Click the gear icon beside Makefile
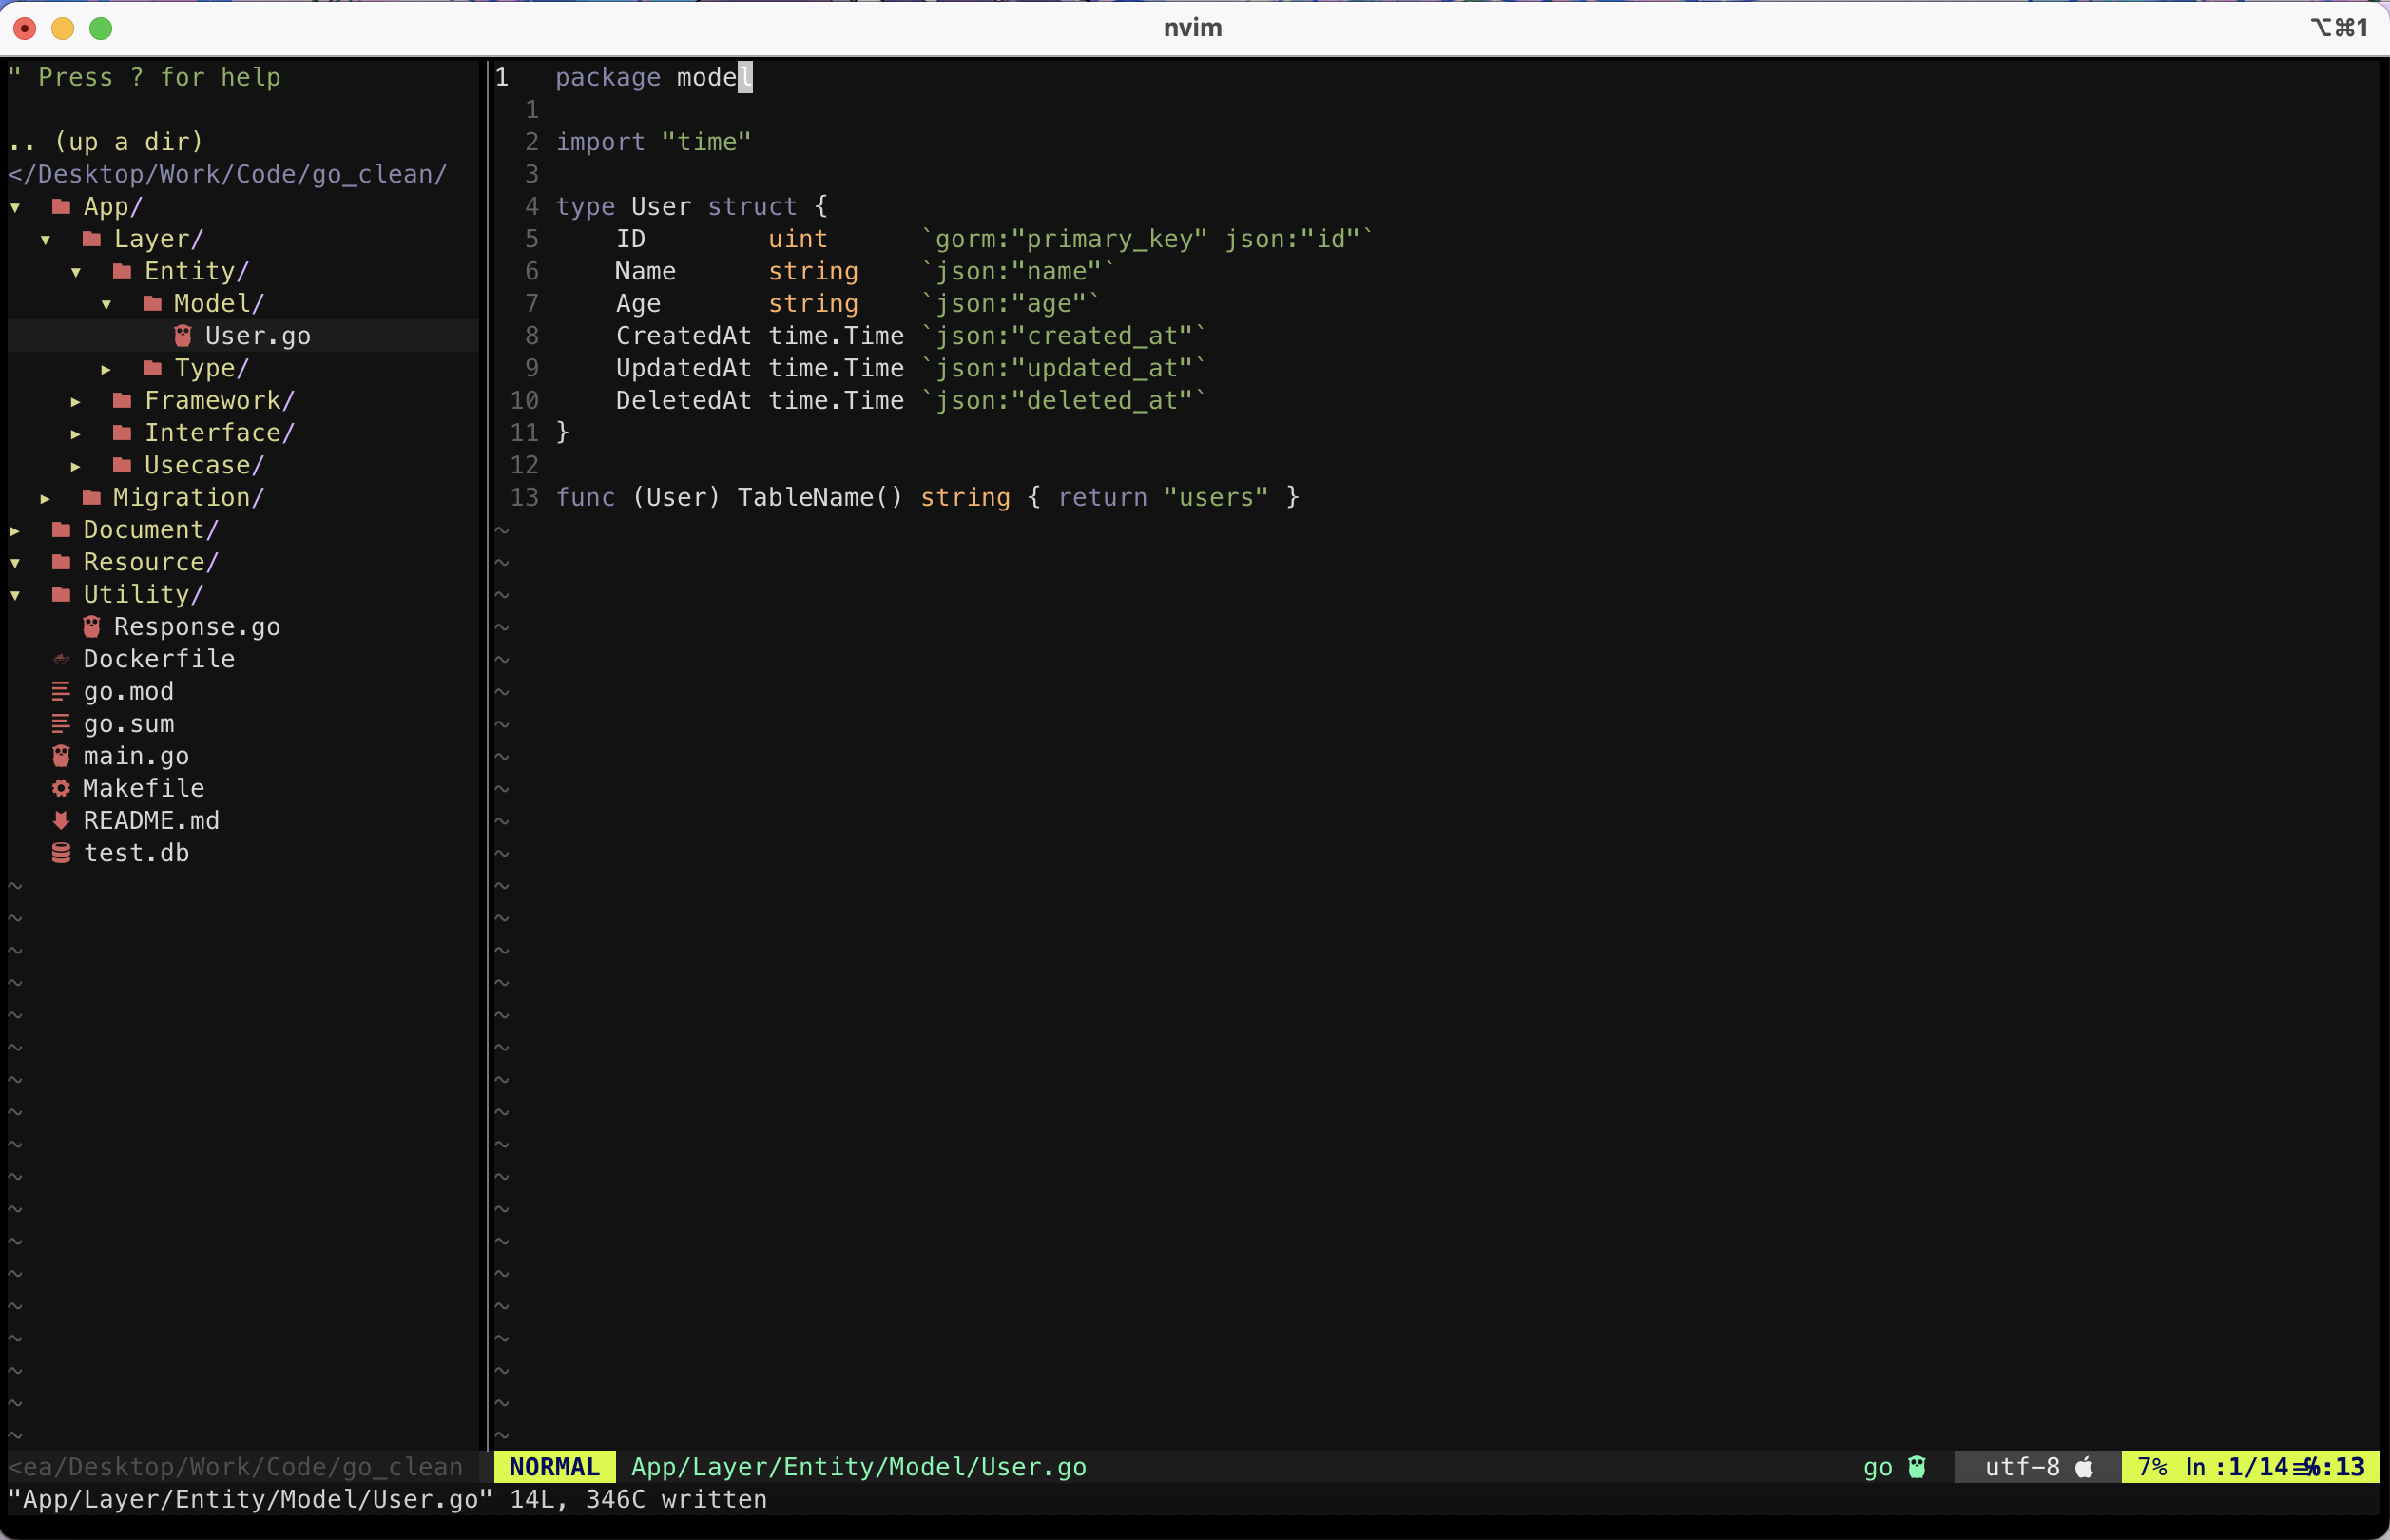The height and width of the screenshot is (1540, 2390). click(x=61, y=788)
